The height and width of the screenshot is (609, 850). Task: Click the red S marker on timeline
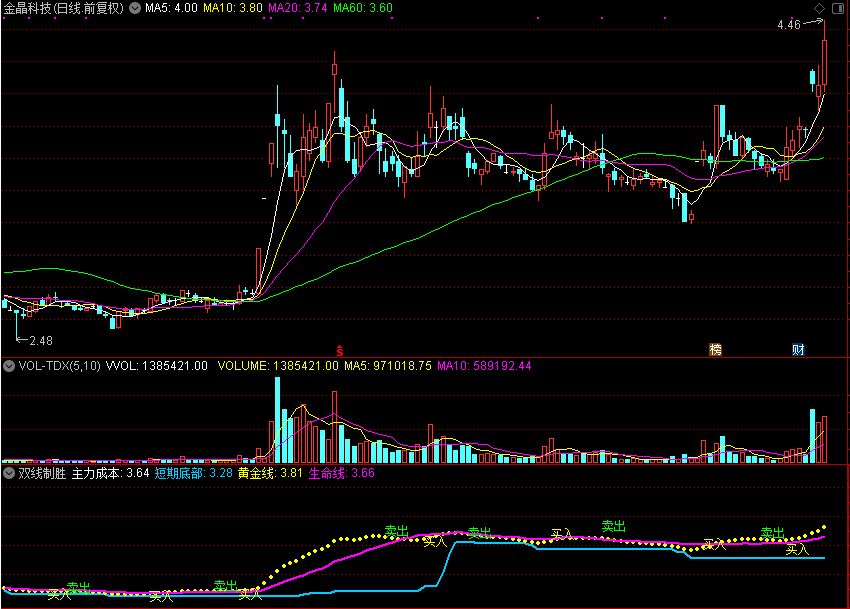pyautogui.click(x=340, y=351)
